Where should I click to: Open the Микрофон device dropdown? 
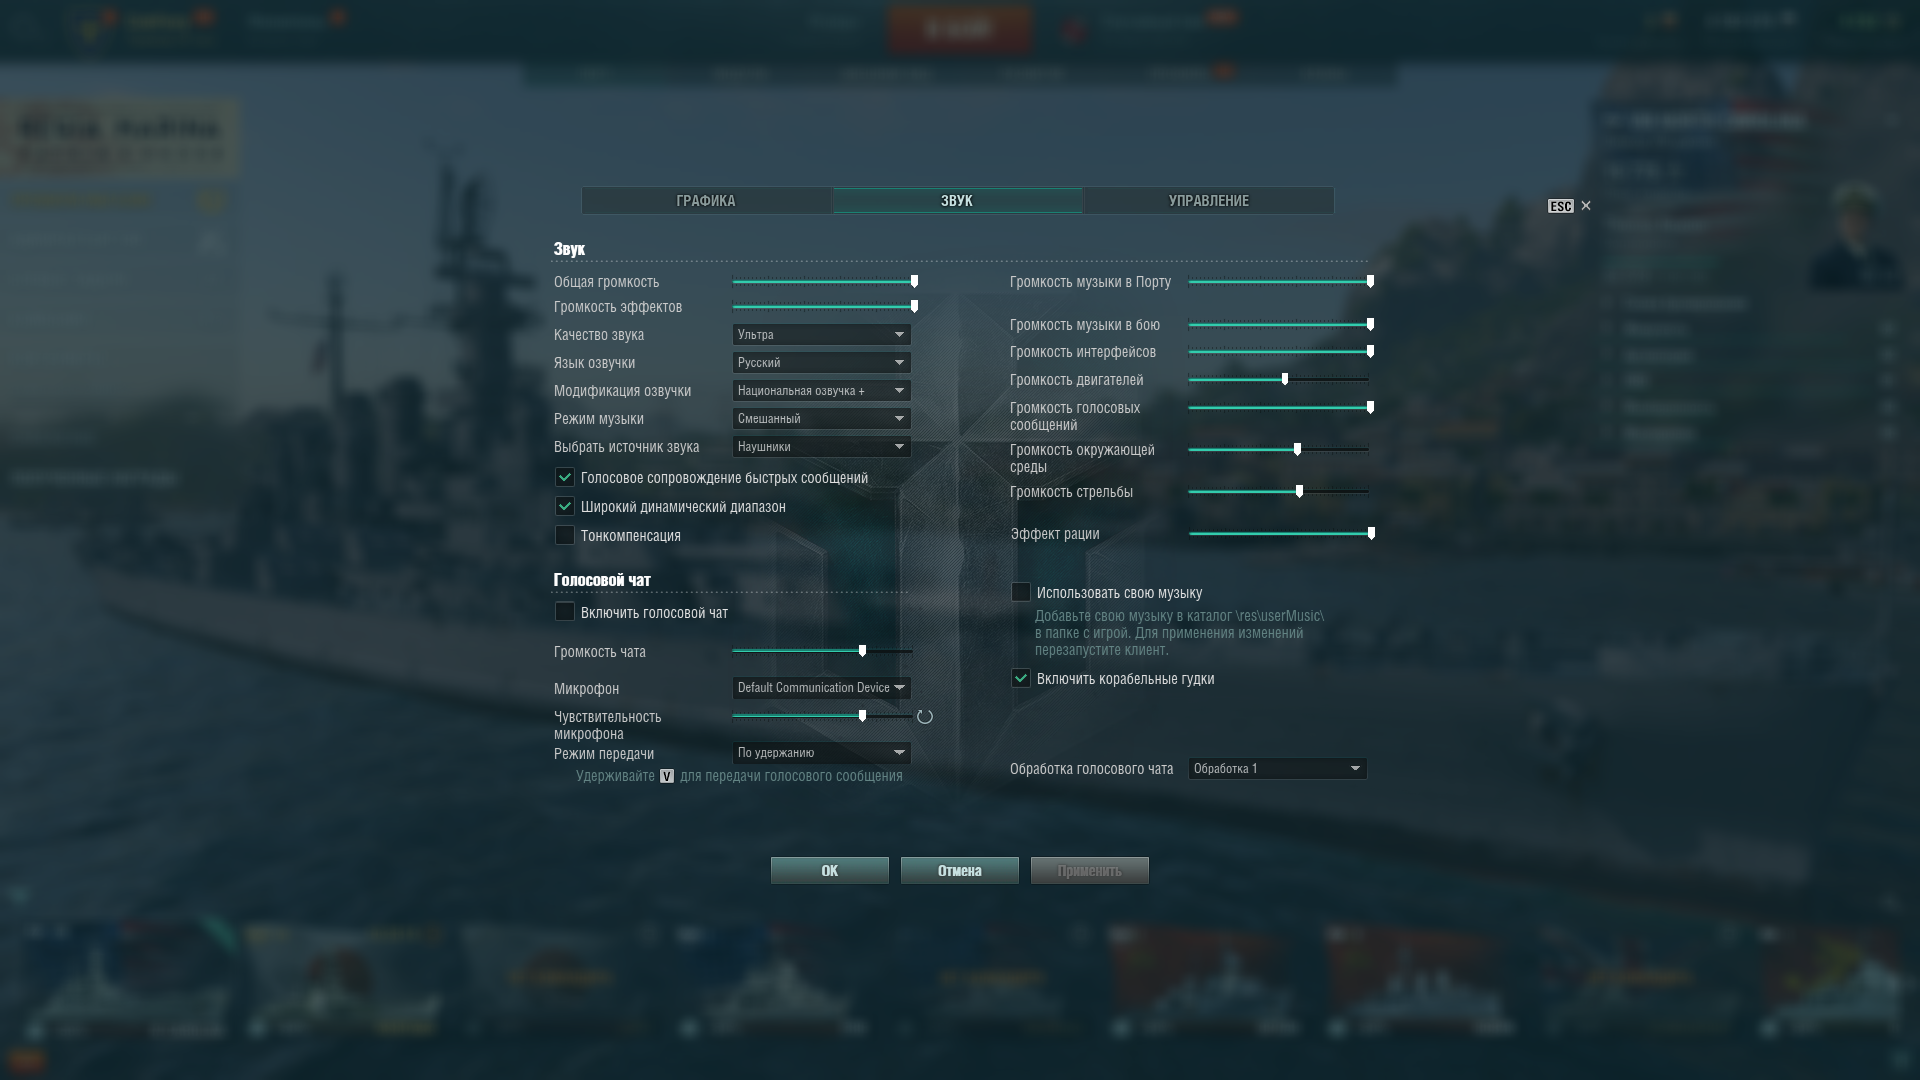[821, 688]
